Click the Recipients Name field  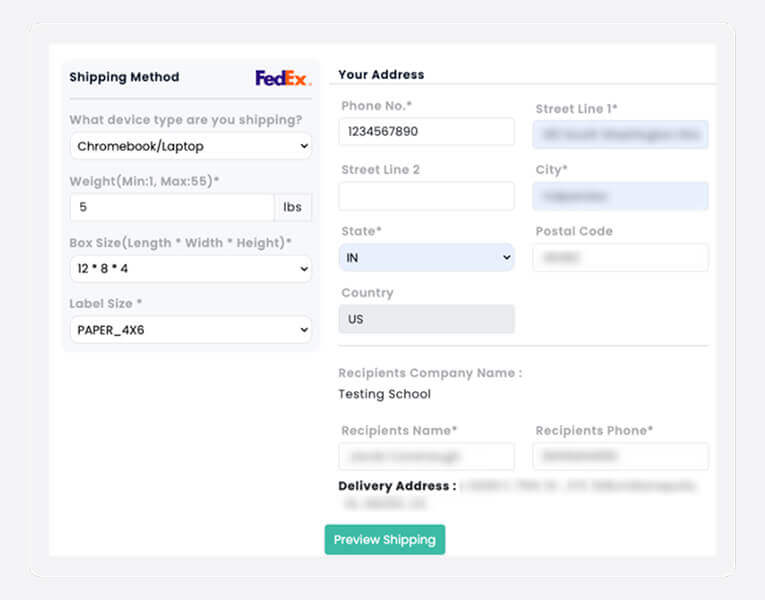pyautogui.click(x=427, y=456)
